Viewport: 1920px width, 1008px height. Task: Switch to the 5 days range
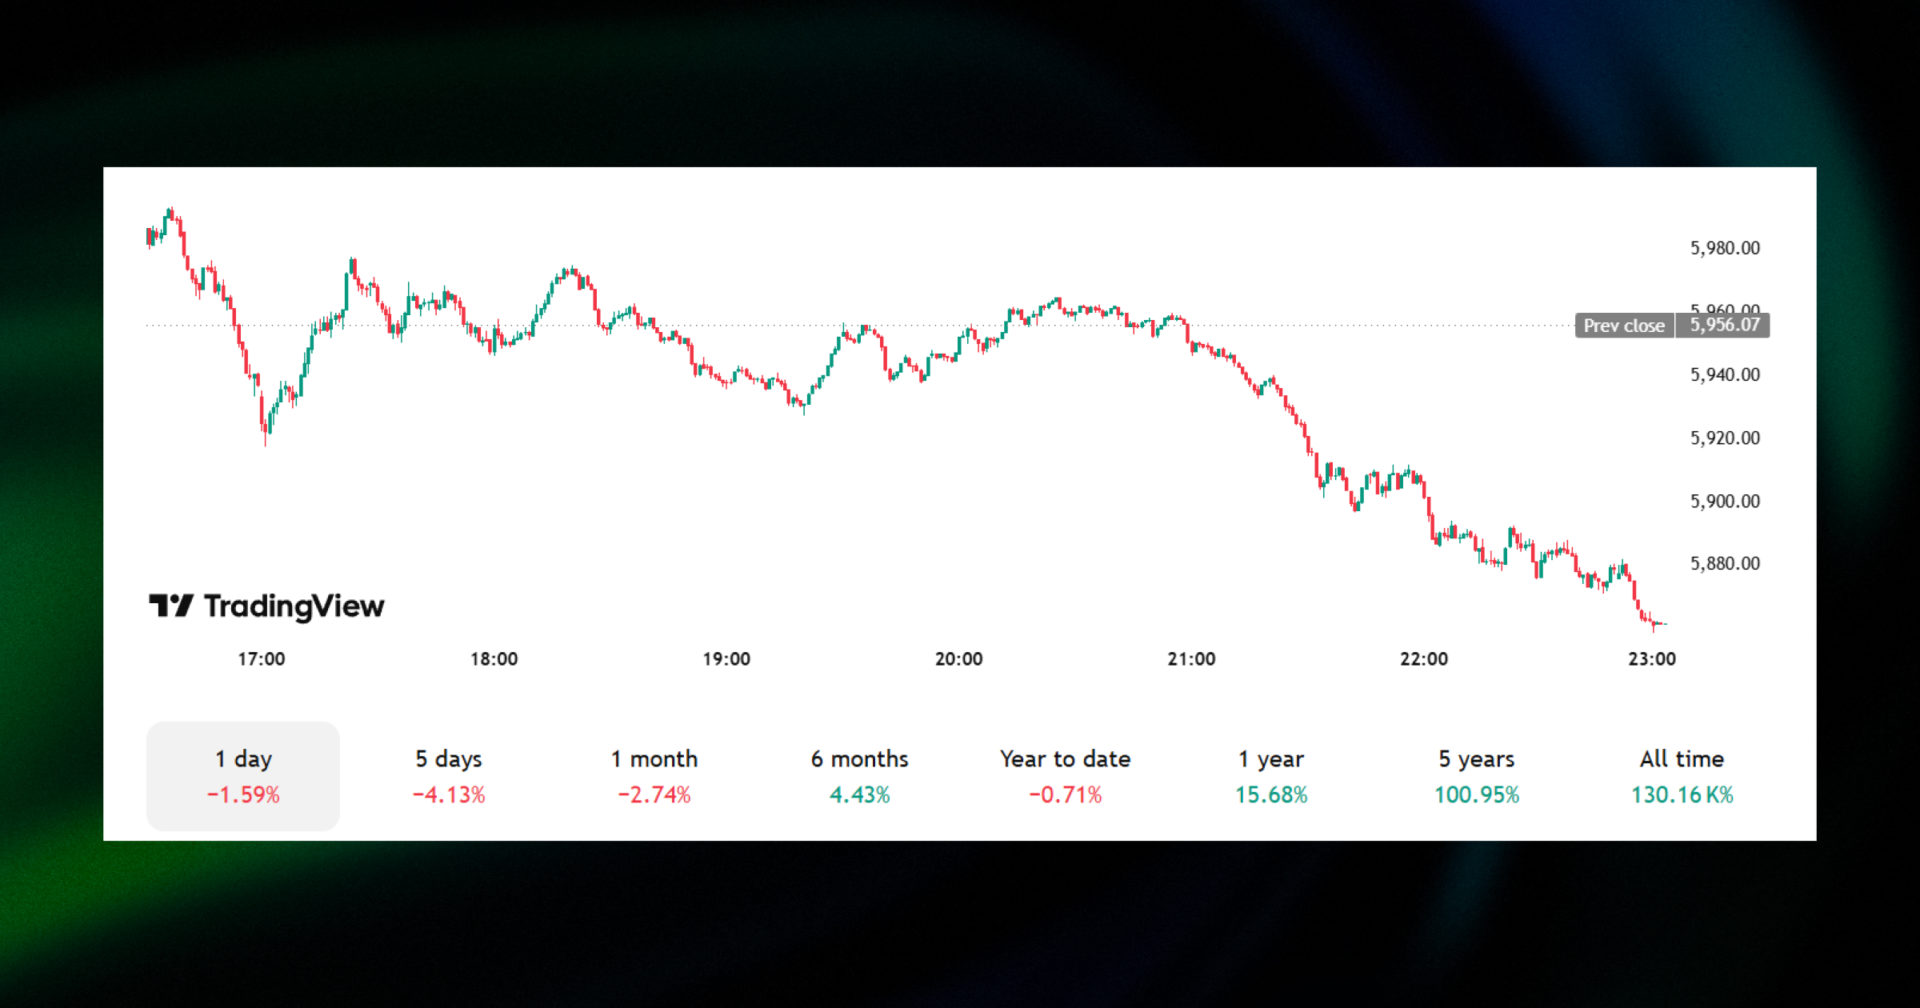coord(448,775)
